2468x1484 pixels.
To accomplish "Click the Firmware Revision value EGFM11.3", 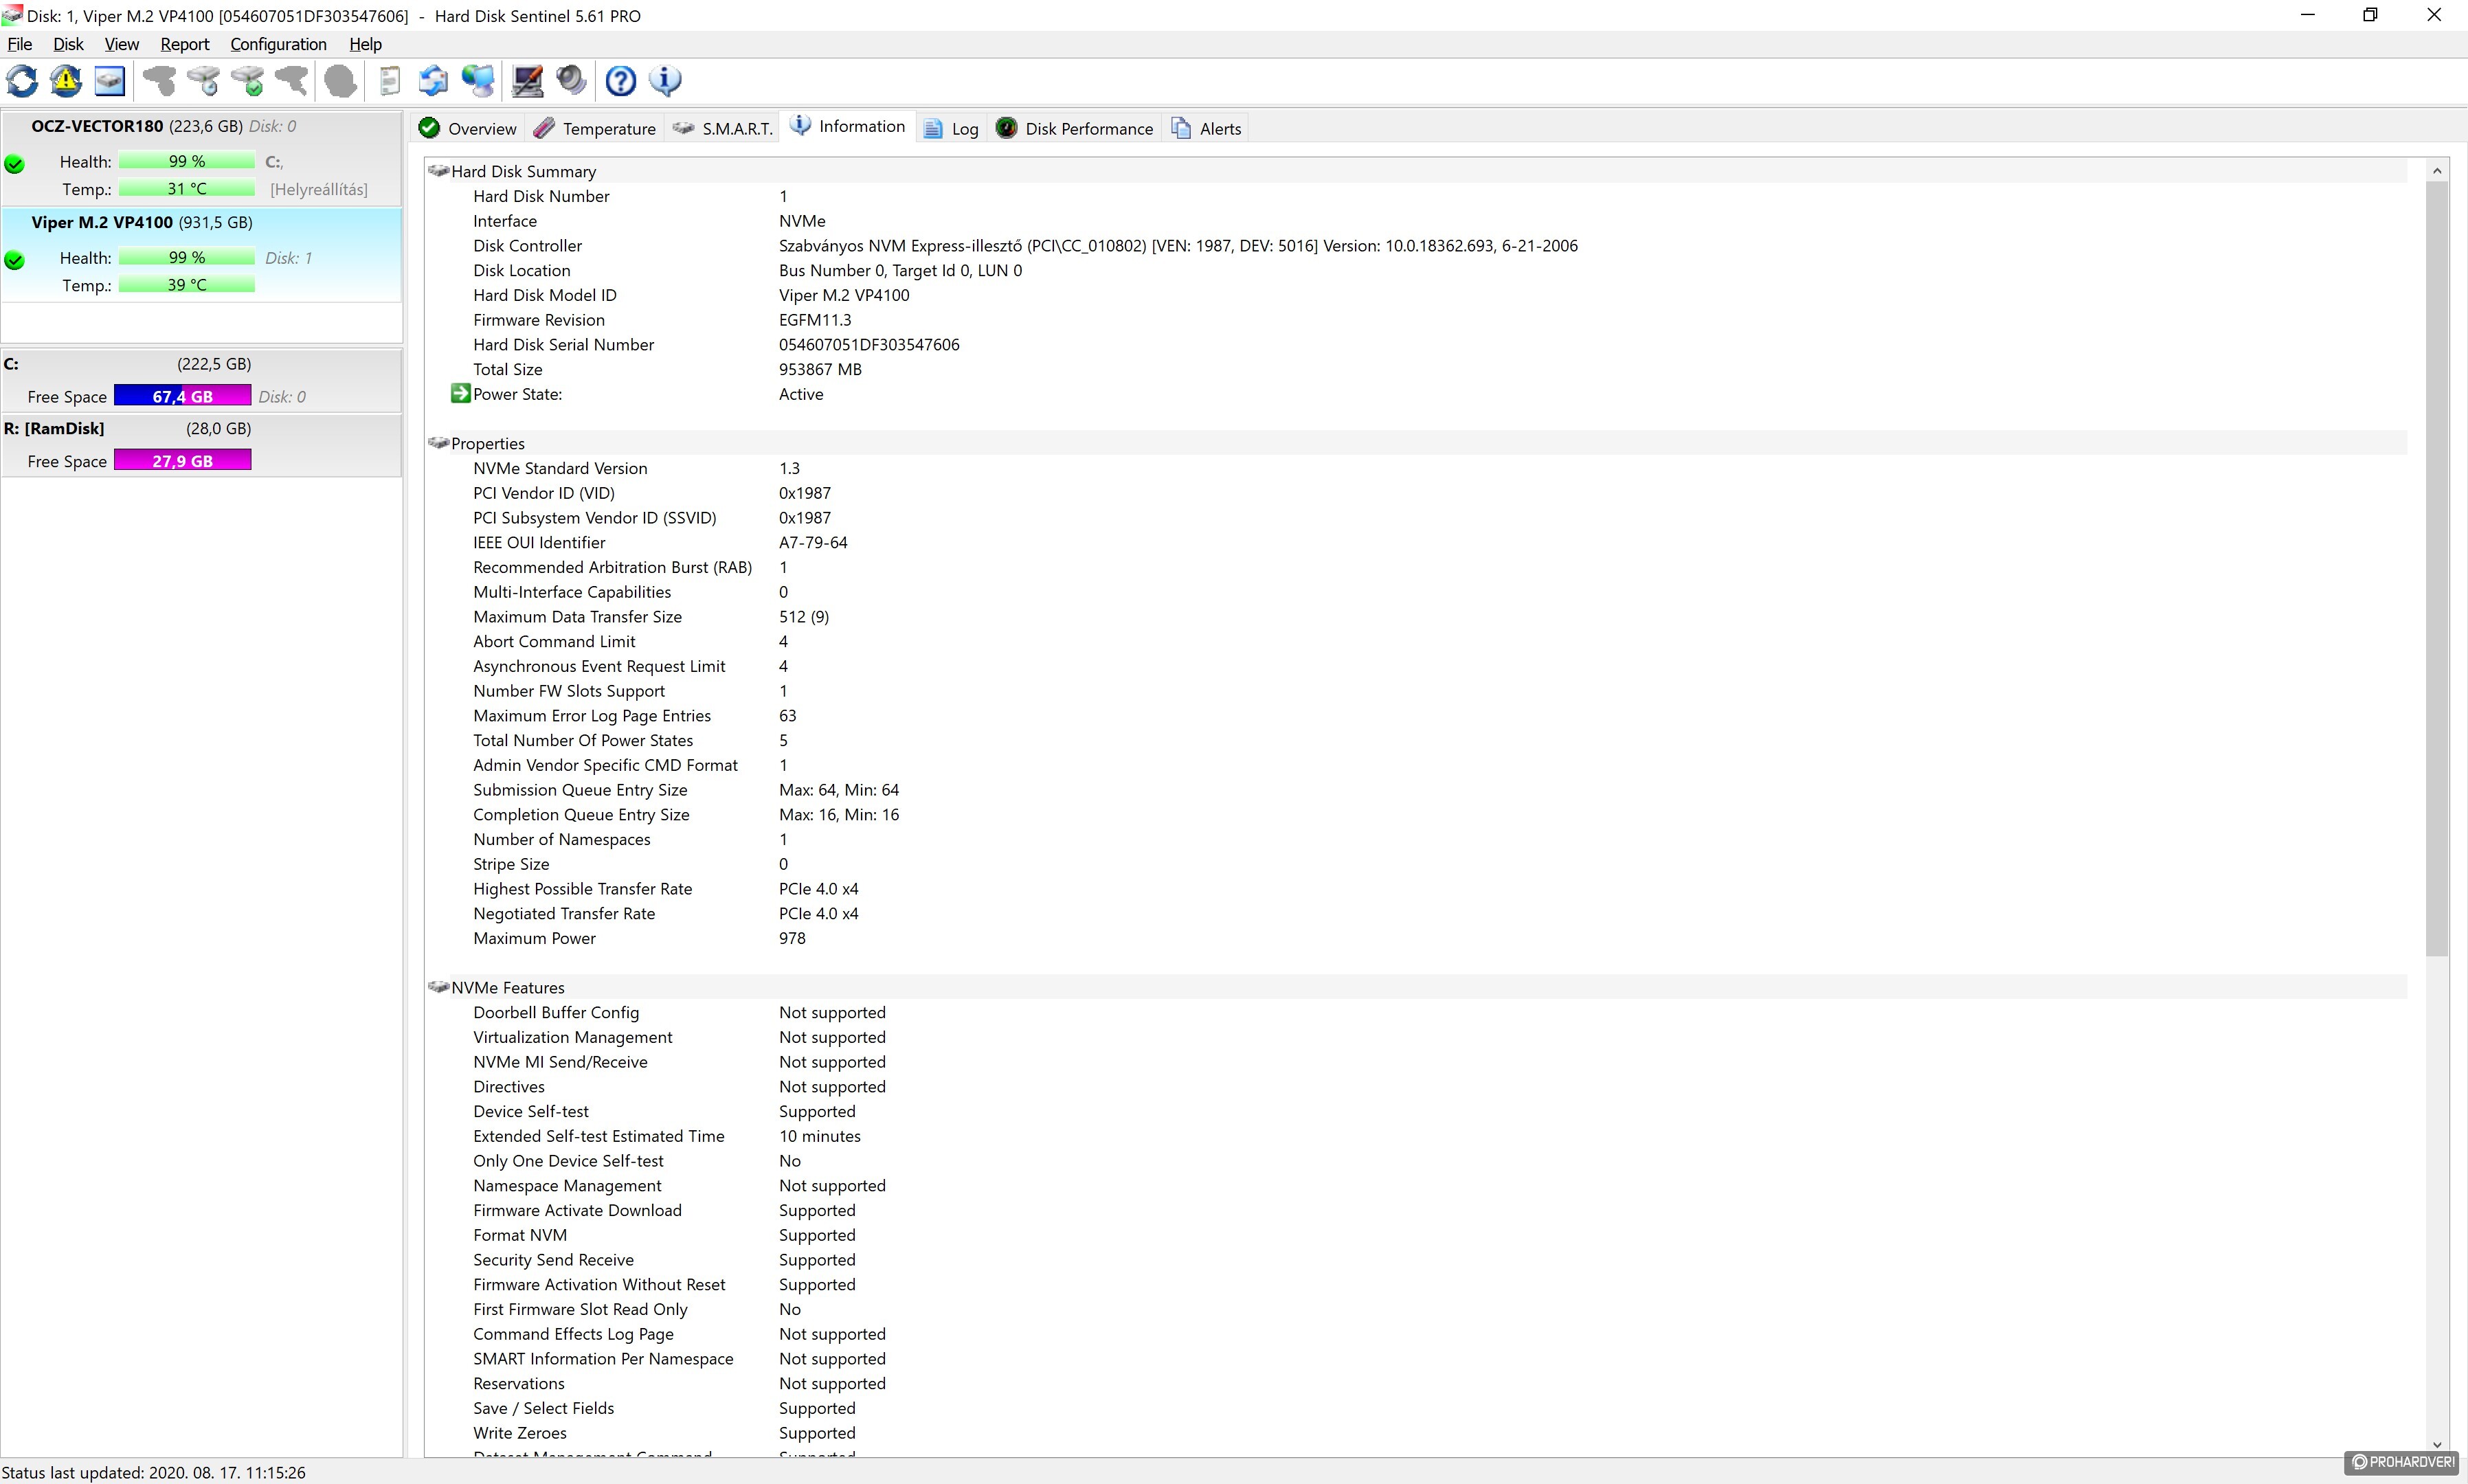I will 815,320.
